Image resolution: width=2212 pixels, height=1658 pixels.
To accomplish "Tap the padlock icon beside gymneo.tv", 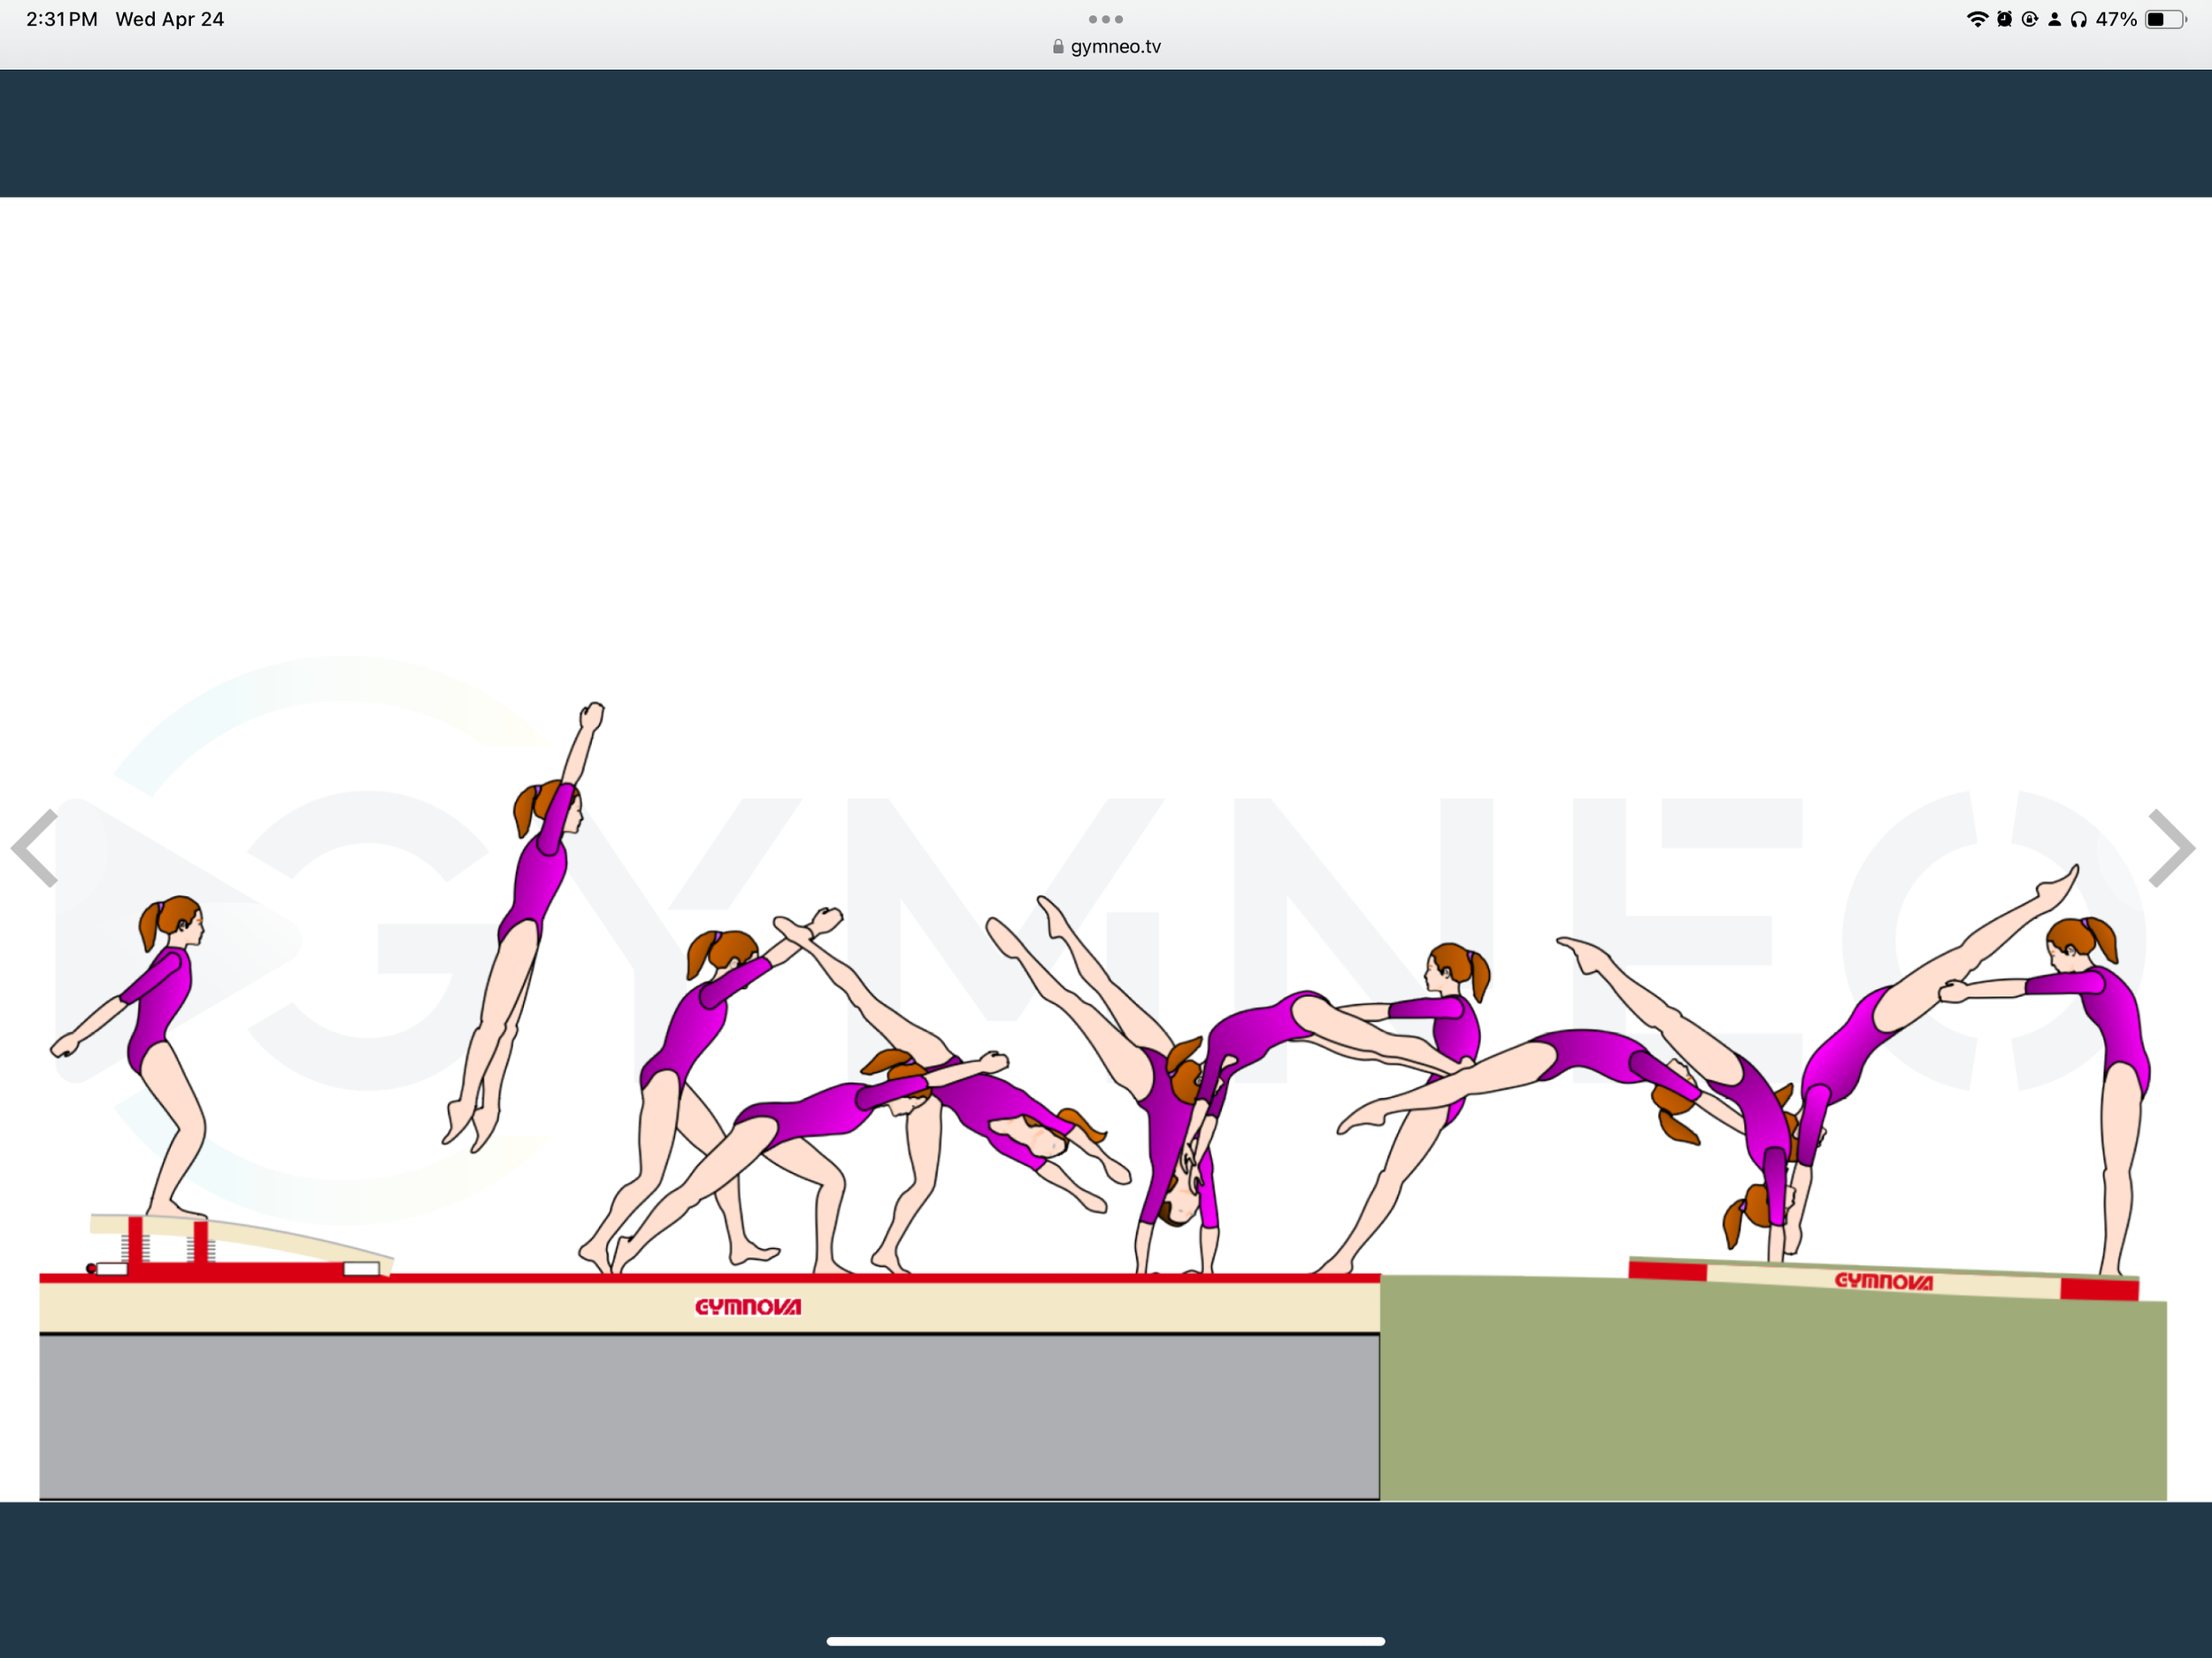I will pos(1058,47).
